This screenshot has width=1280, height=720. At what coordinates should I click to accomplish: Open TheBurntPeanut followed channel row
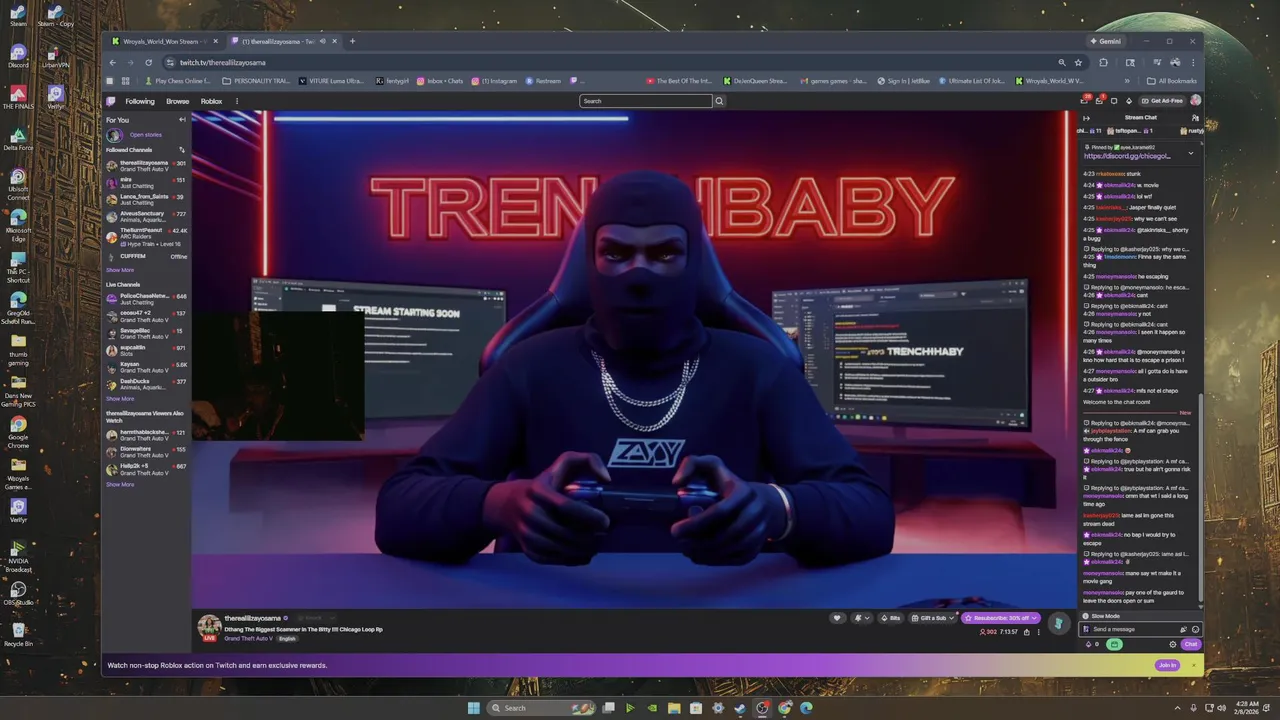[147, 236]
